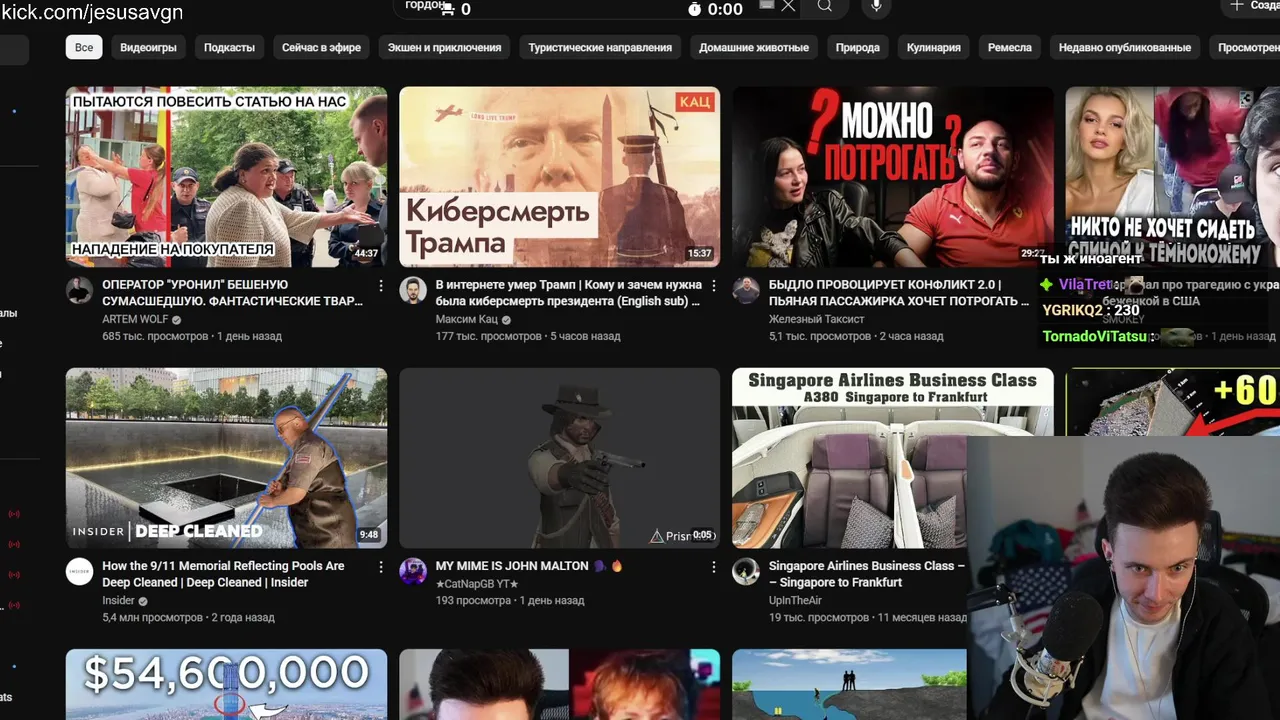Image resolution: width=1280 pixels, height=720 pixels.
Task: Select the 'Домашние животные' chip
Action: pos(754,47)
